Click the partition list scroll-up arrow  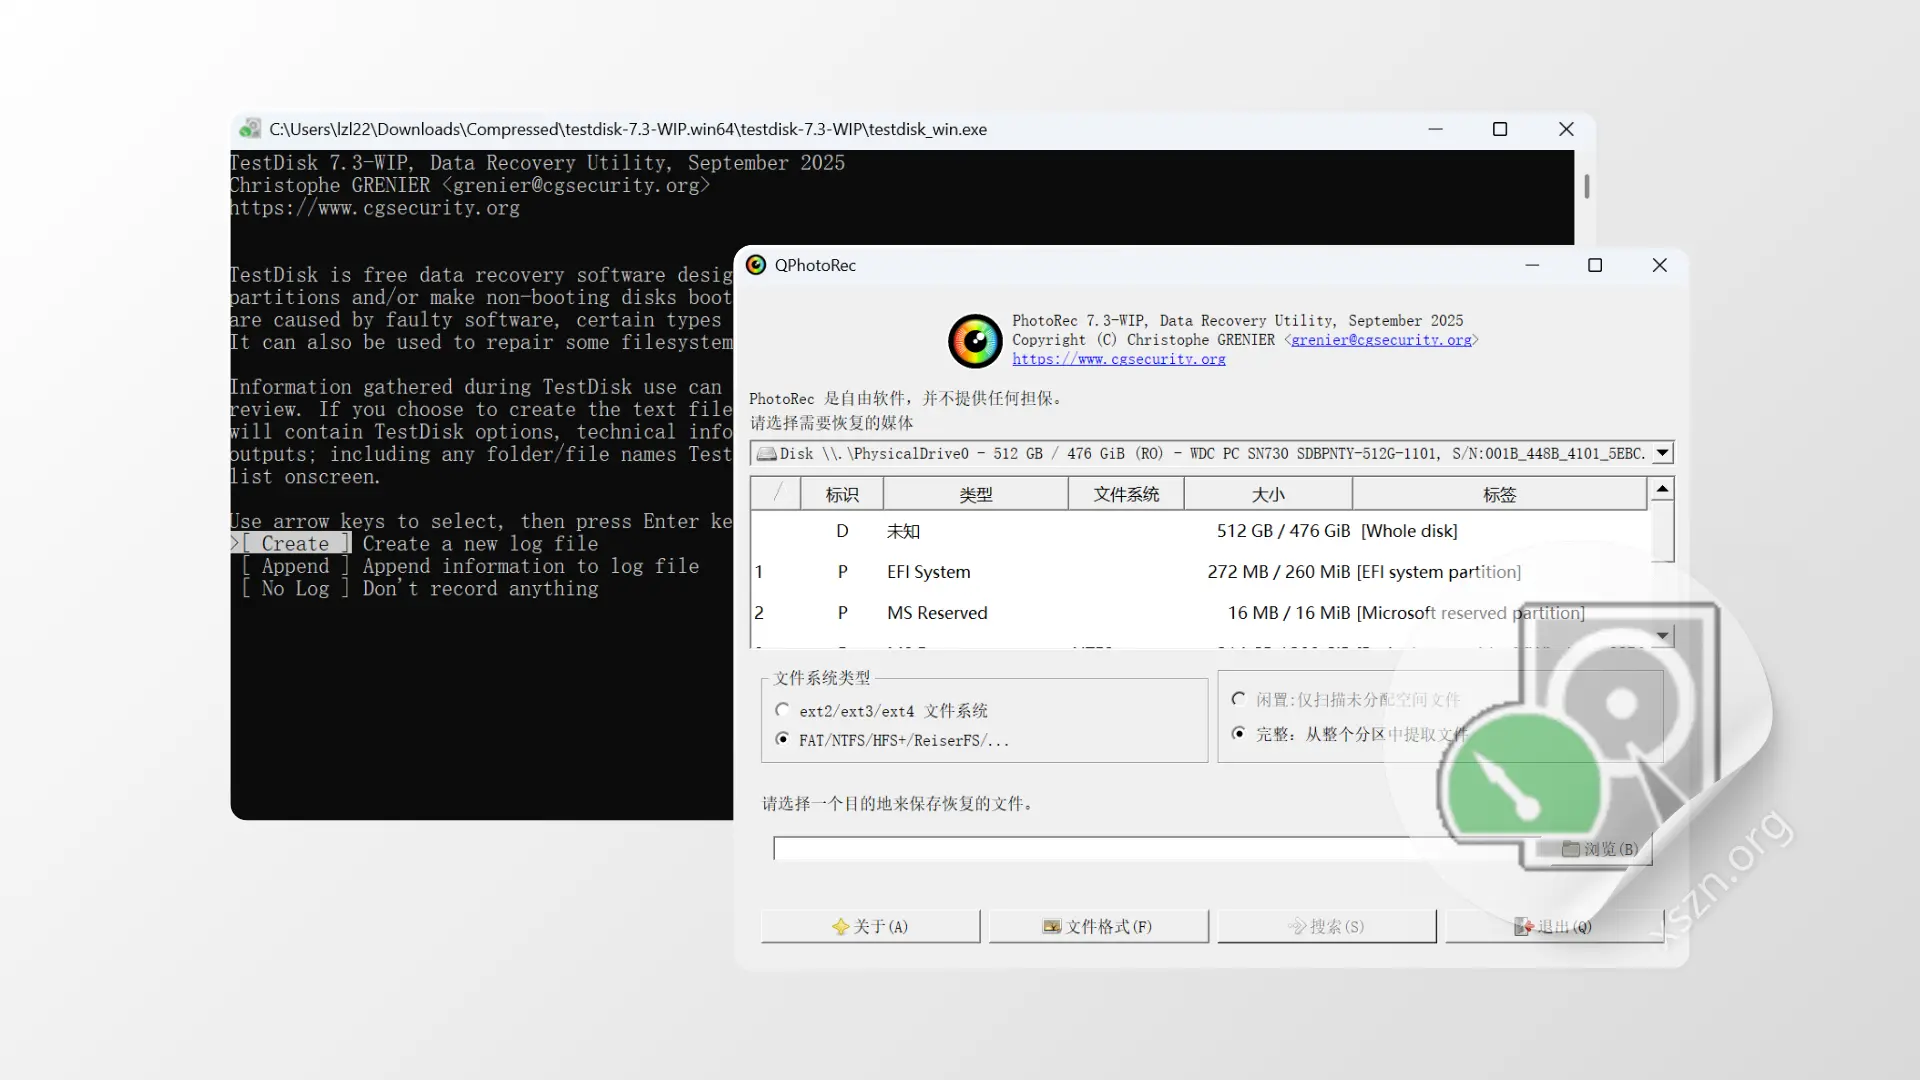[1663, 487]
